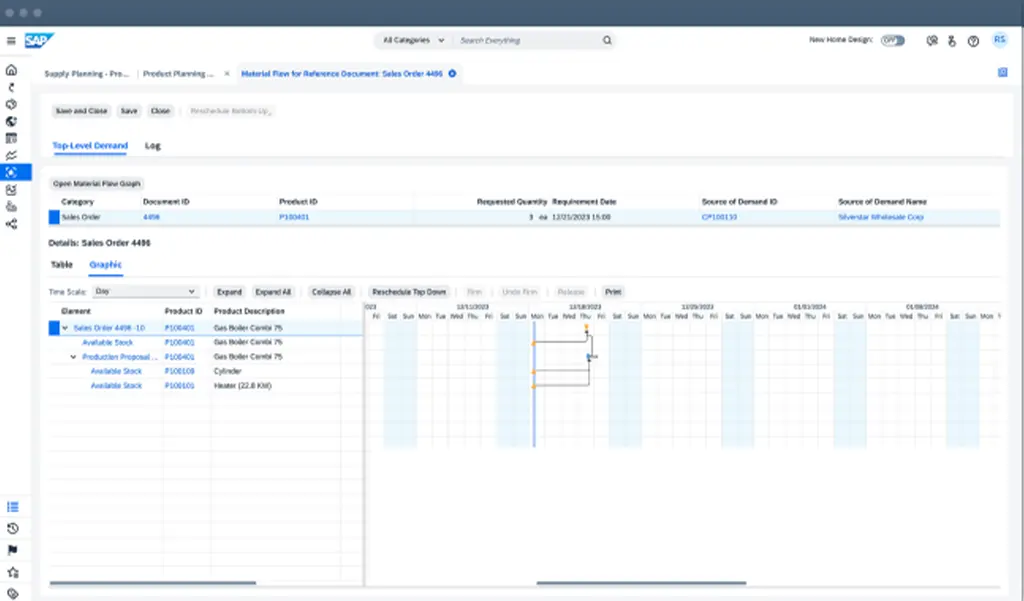This screenshot has width=1024, height=601.
Task: Click the Close button
Action: coord(161,111)
